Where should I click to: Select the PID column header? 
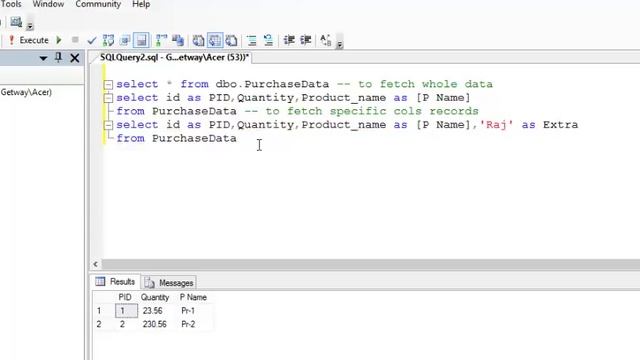click(125, 297)
